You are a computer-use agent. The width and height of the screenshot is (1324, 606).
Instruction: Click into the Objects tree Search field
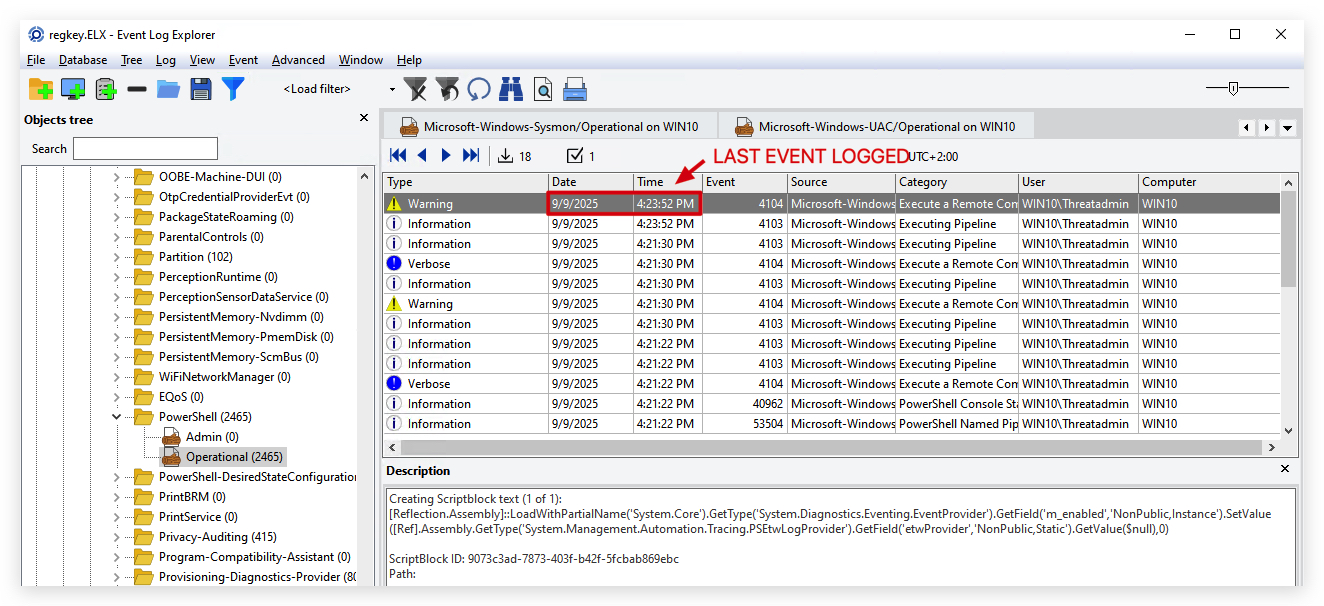pos(145,149)
